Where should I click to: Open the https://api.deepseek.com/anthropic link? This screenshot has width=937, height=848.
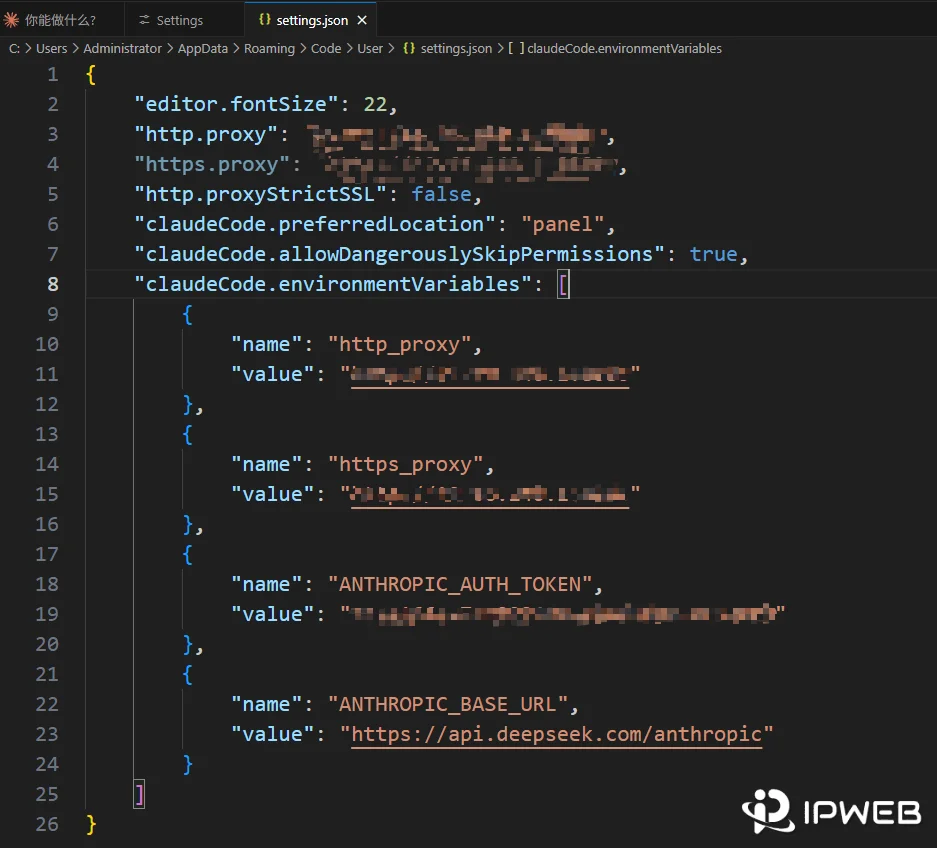(556, 734)
